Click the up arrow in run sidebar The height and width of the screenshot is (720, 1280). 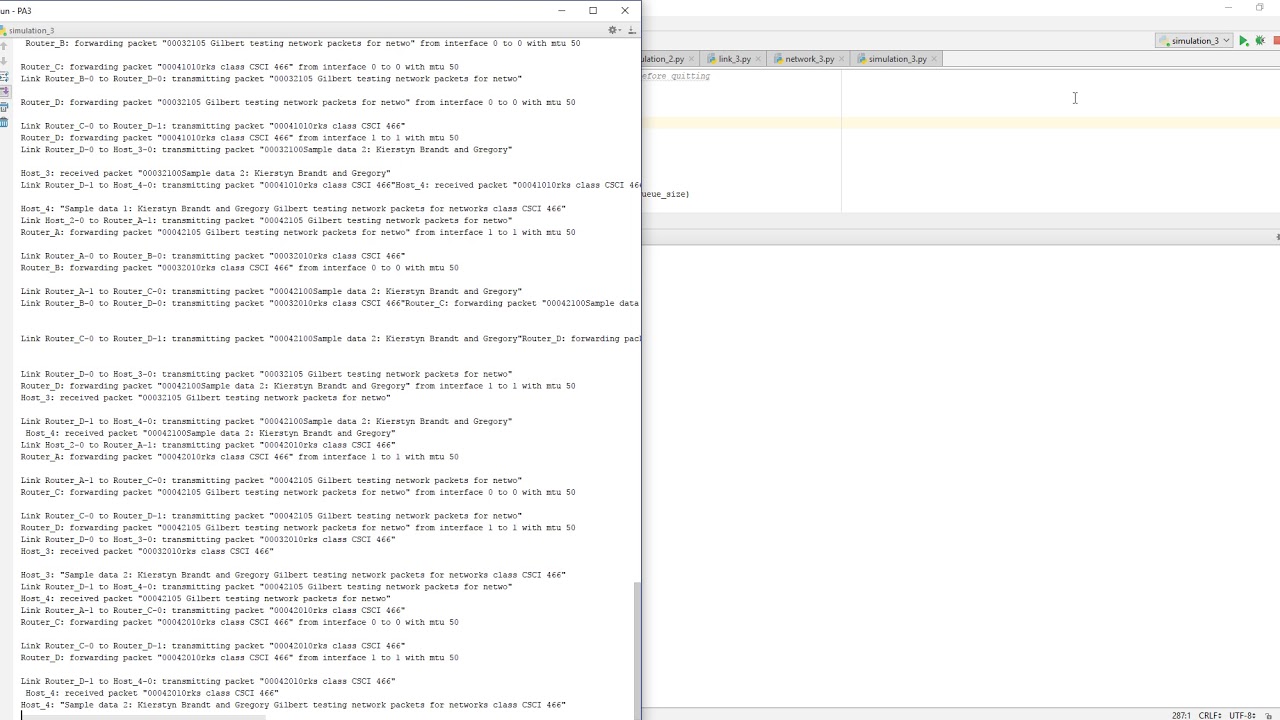click(4, 46)
